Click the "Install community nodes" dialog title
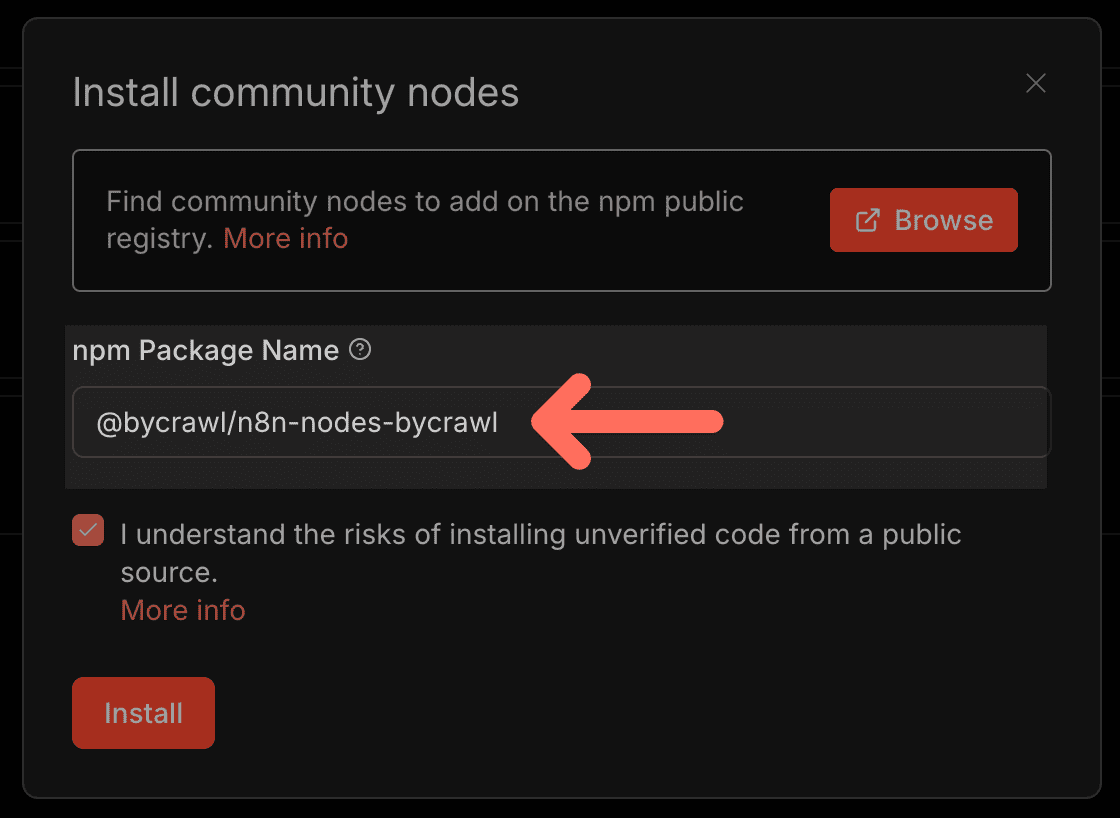The height and width of the screenshot is (818, 1120). point(296,93)
